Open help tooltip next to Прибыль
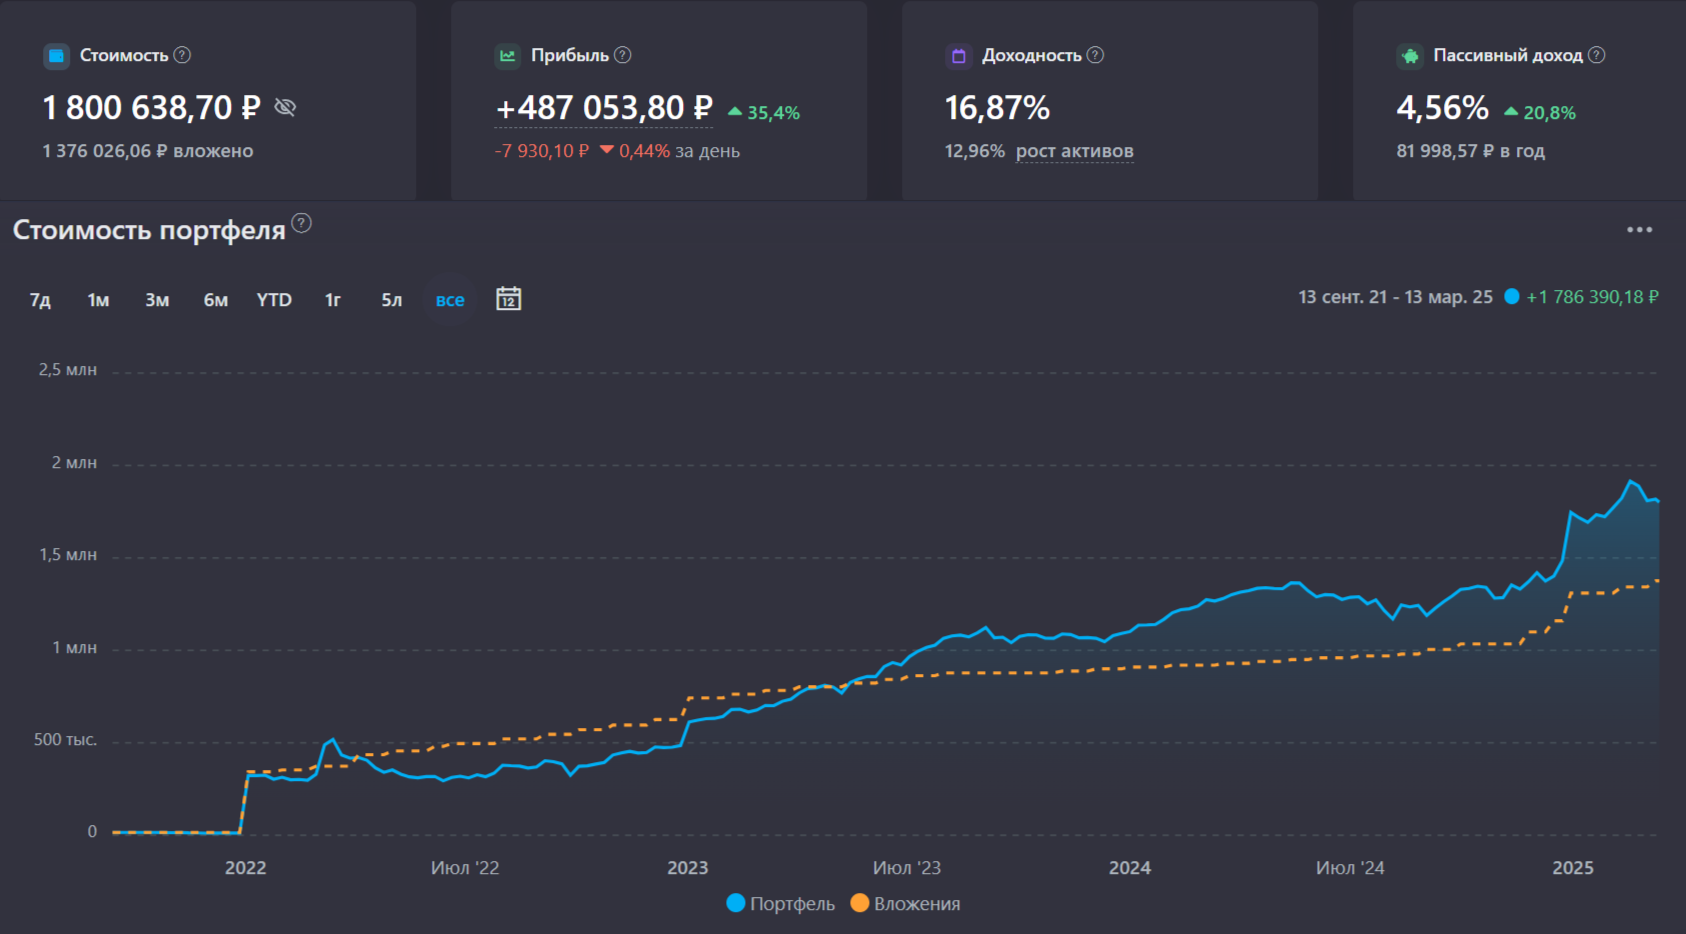The image size is (1686, 934). tap(623, 55)
